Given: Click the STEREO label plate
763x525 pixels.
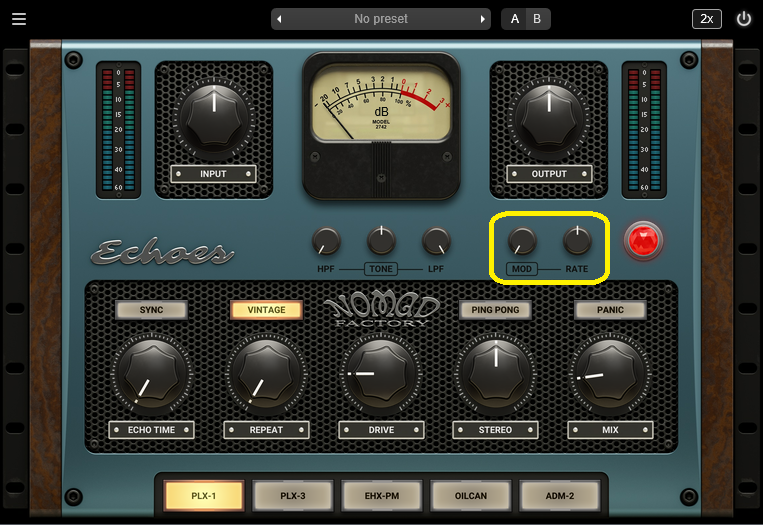Looking at the screenshot, I should coord(495,430).
